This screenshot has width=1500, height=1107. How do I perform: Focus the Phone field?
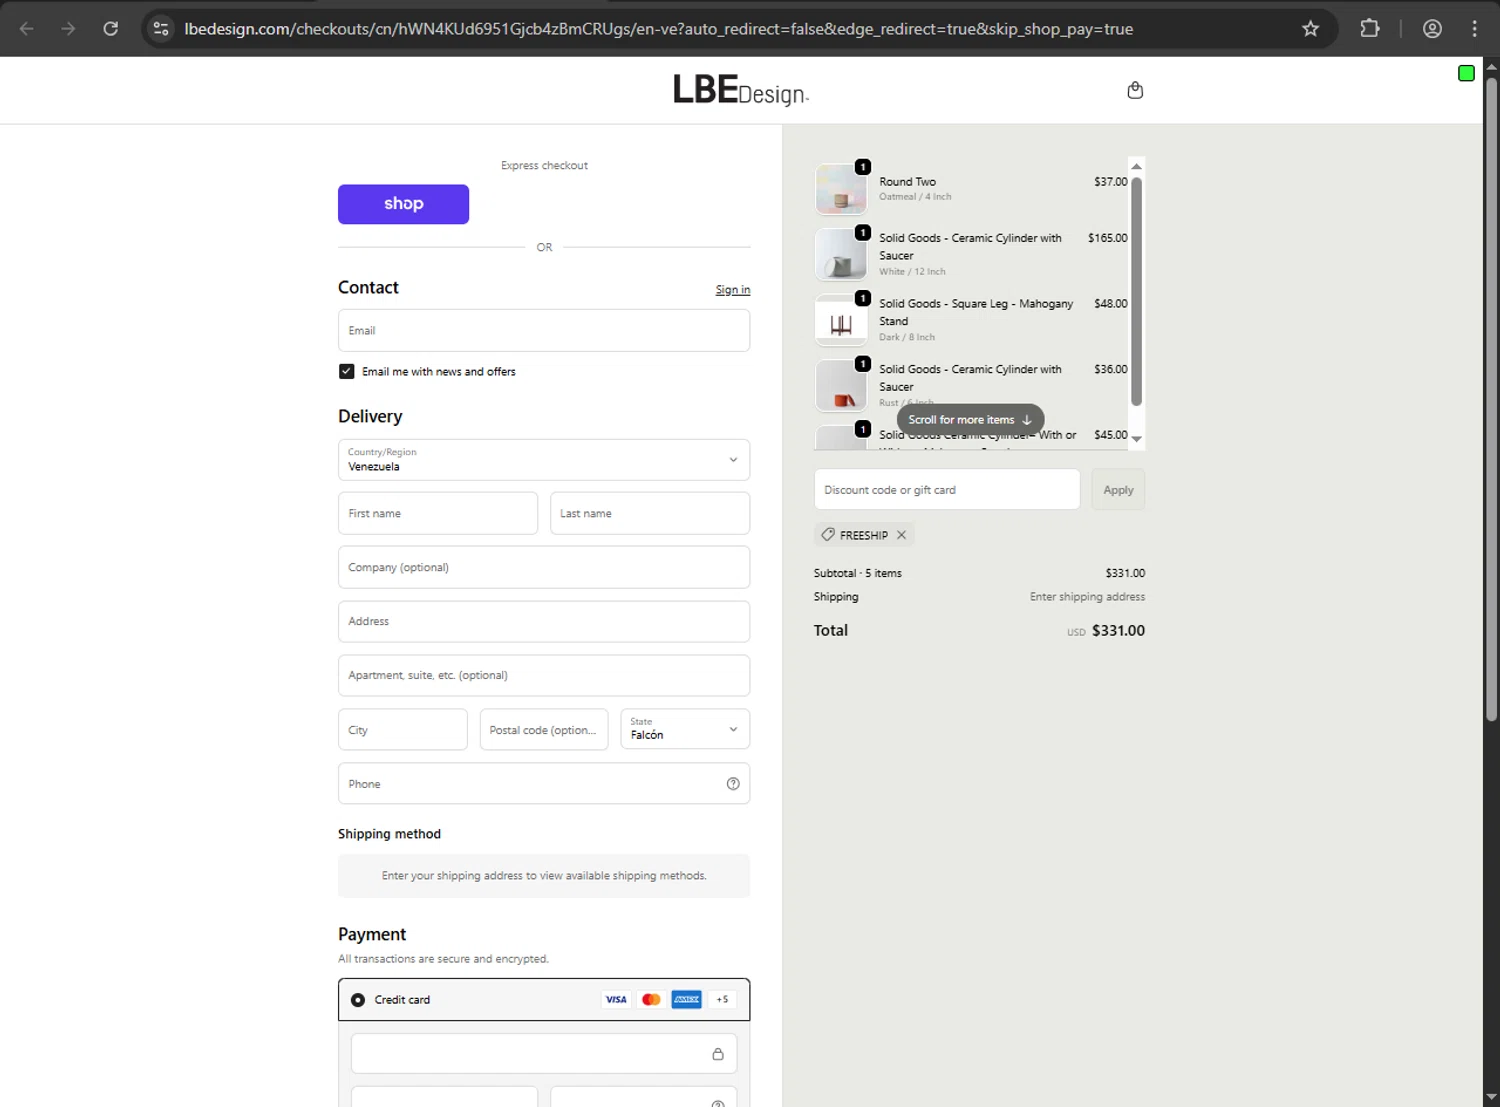point(544,784)
